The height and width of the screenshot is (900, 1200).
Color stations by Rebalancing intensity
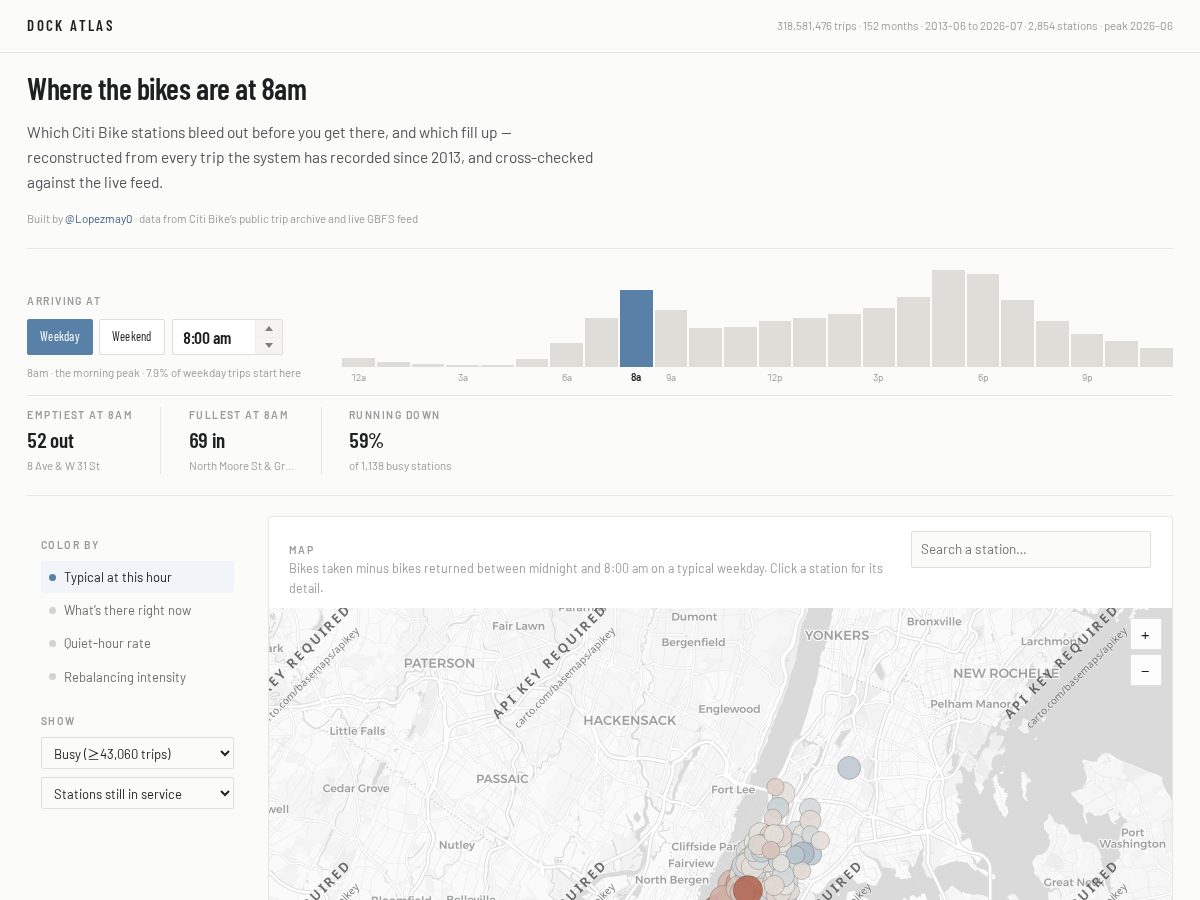(x=137, y=677)
